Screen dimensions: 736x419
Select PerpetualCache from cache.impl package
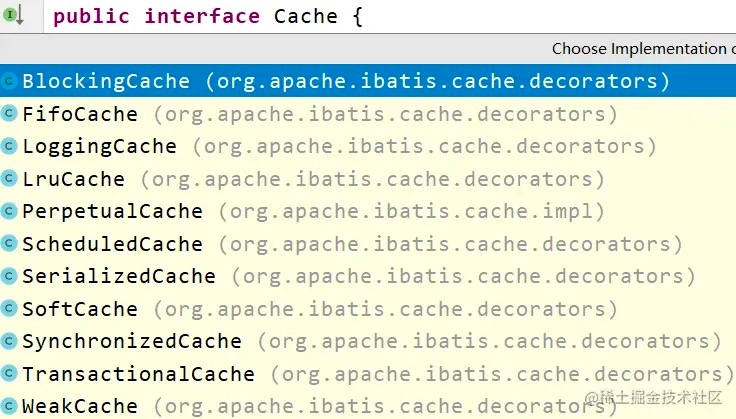112,212
